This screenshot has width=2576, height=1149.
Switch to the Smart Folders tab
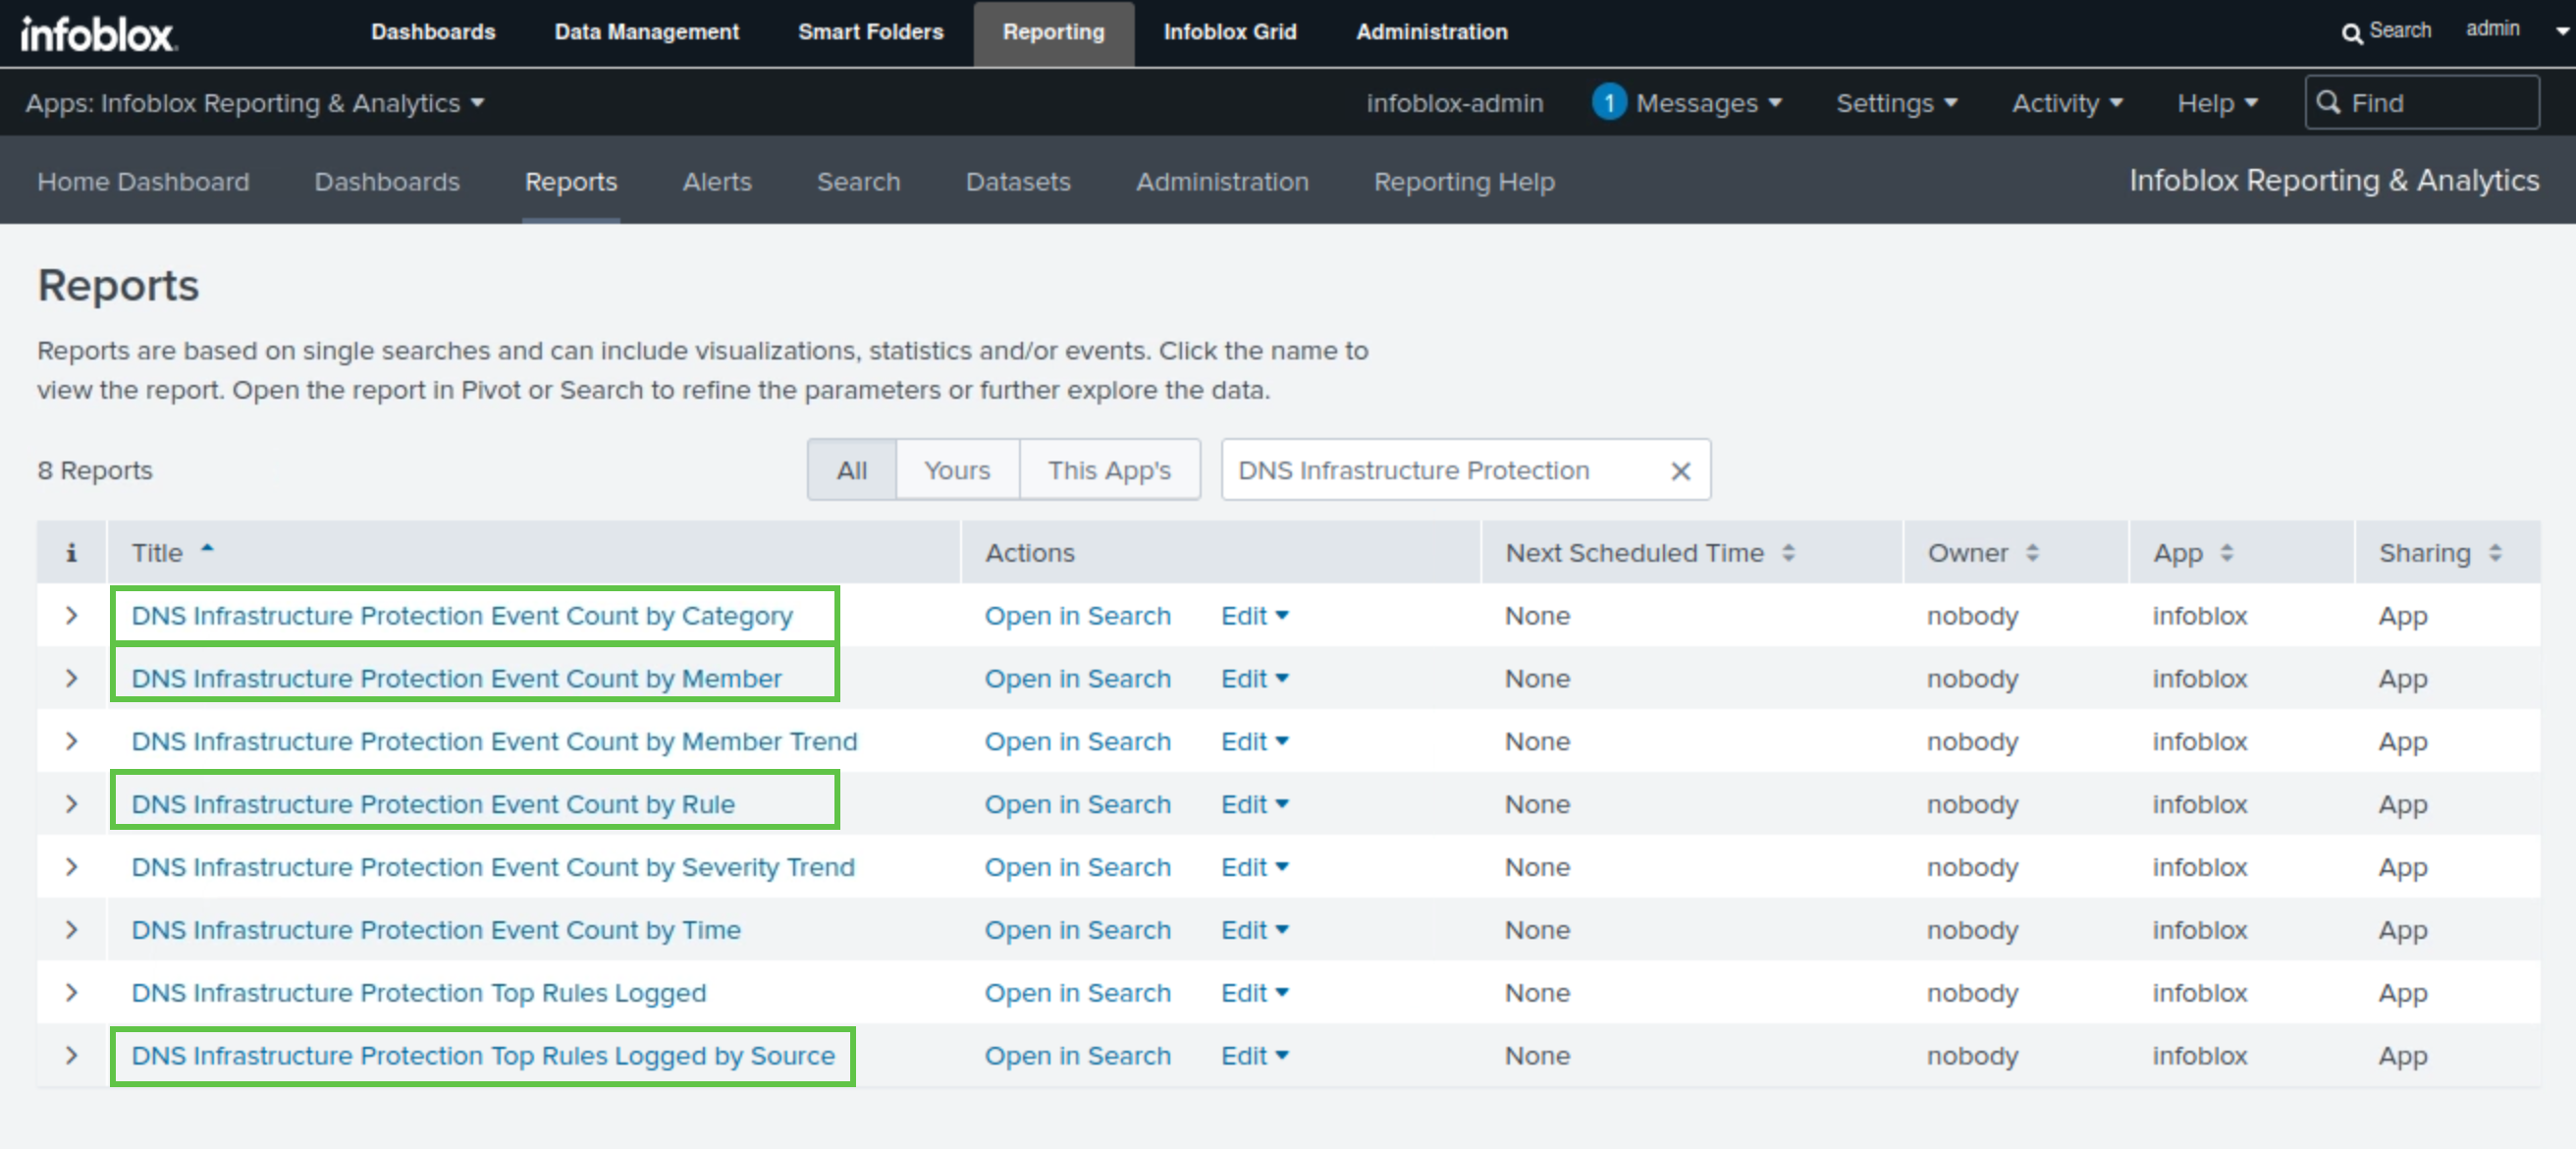[x=870, y=32]
